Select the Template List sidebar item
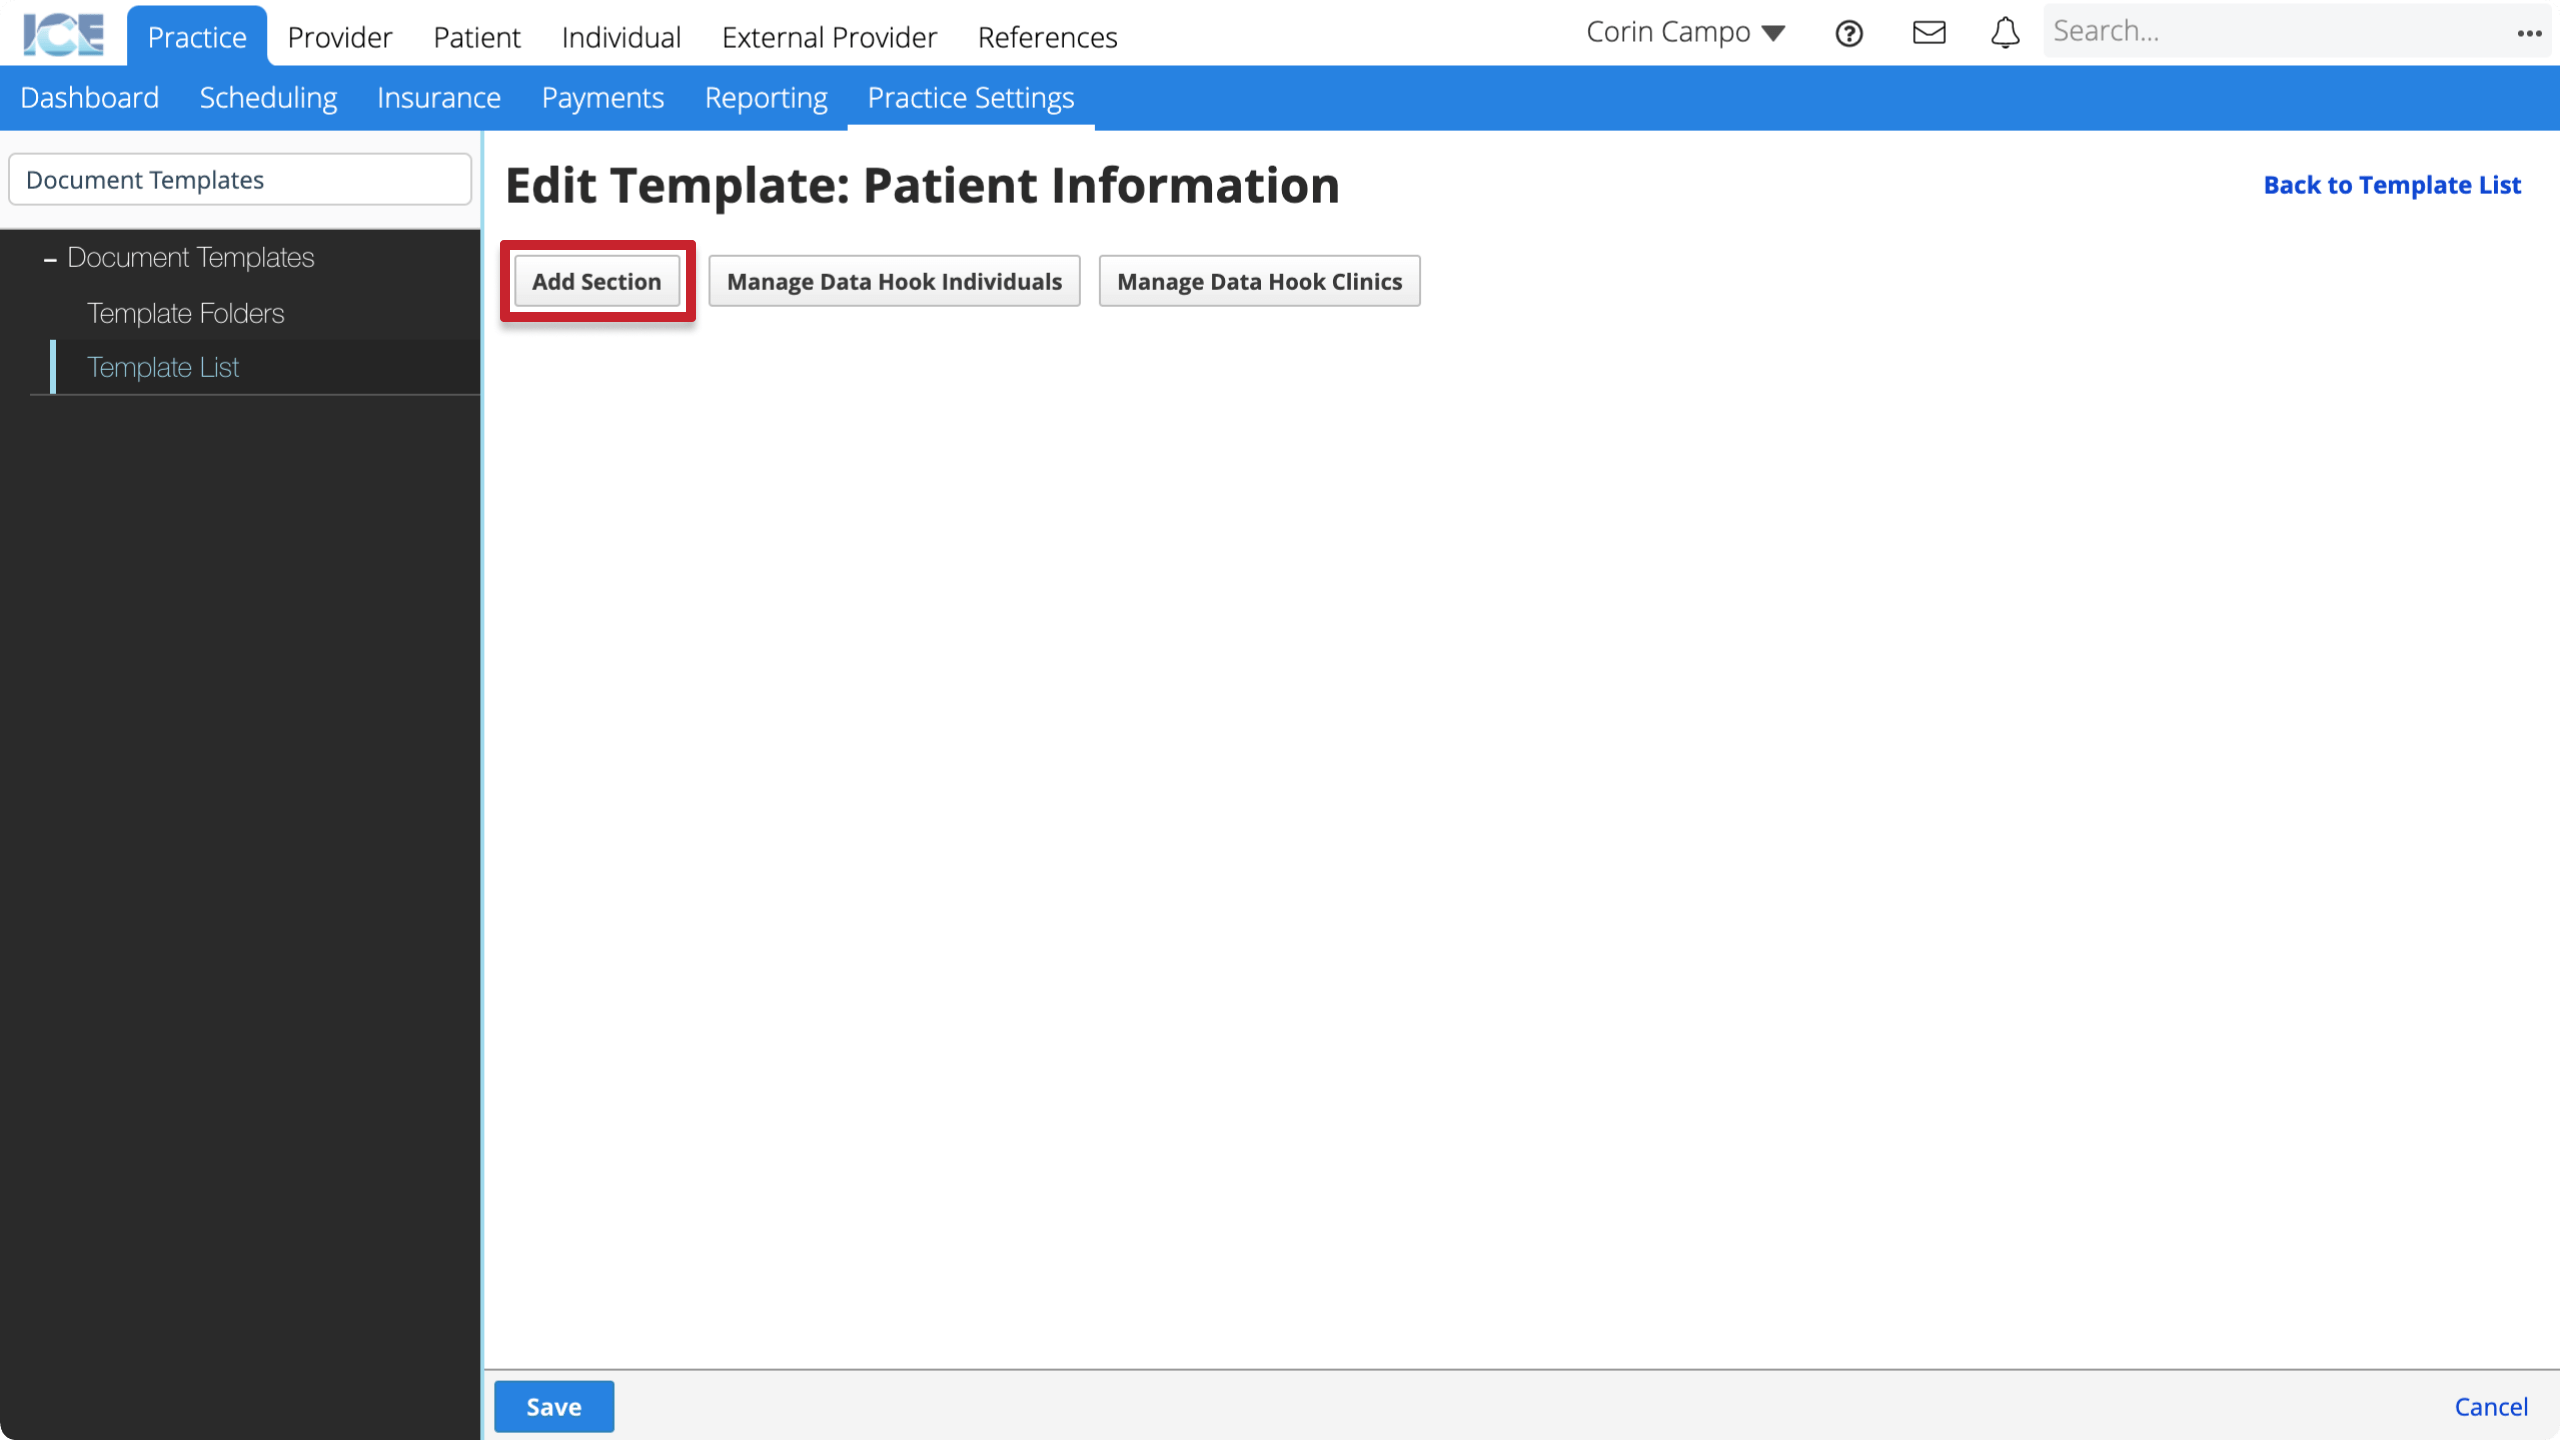2560x1440 pixels. coord(162,366)
